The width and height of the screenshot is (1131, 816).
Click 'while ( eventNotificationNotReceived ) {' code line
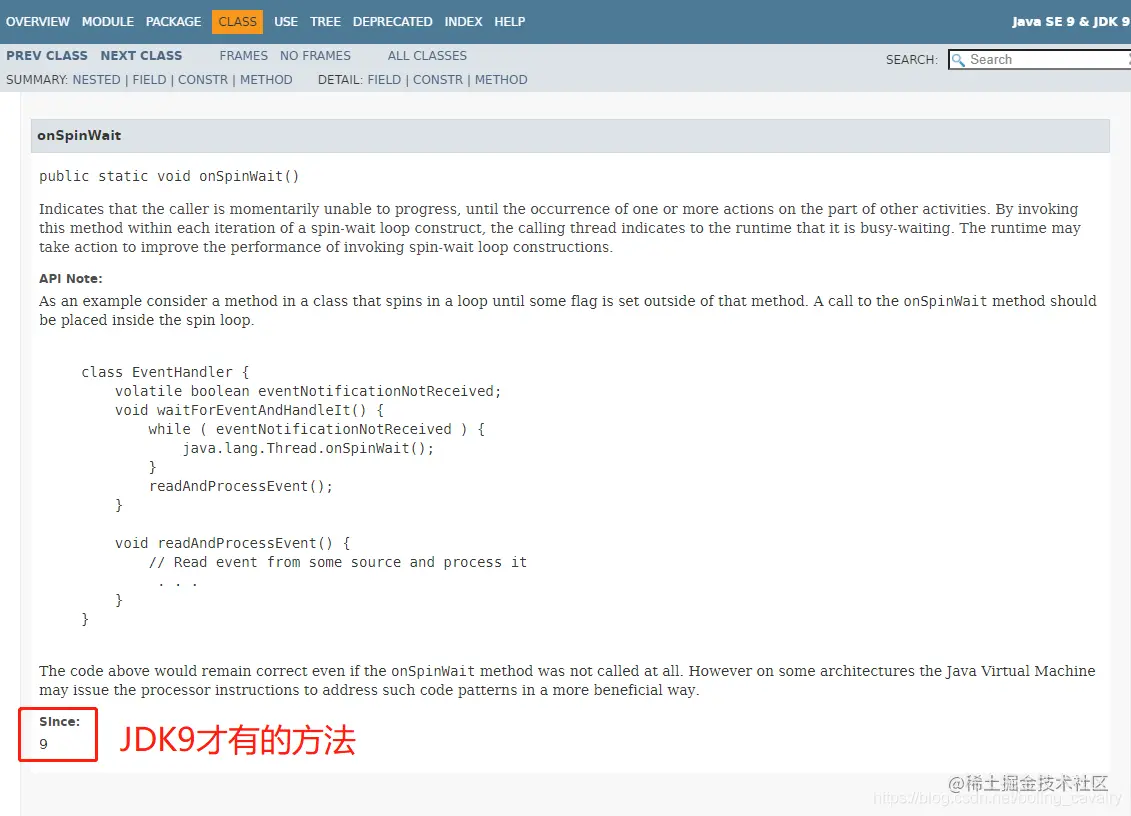[317, 429]
